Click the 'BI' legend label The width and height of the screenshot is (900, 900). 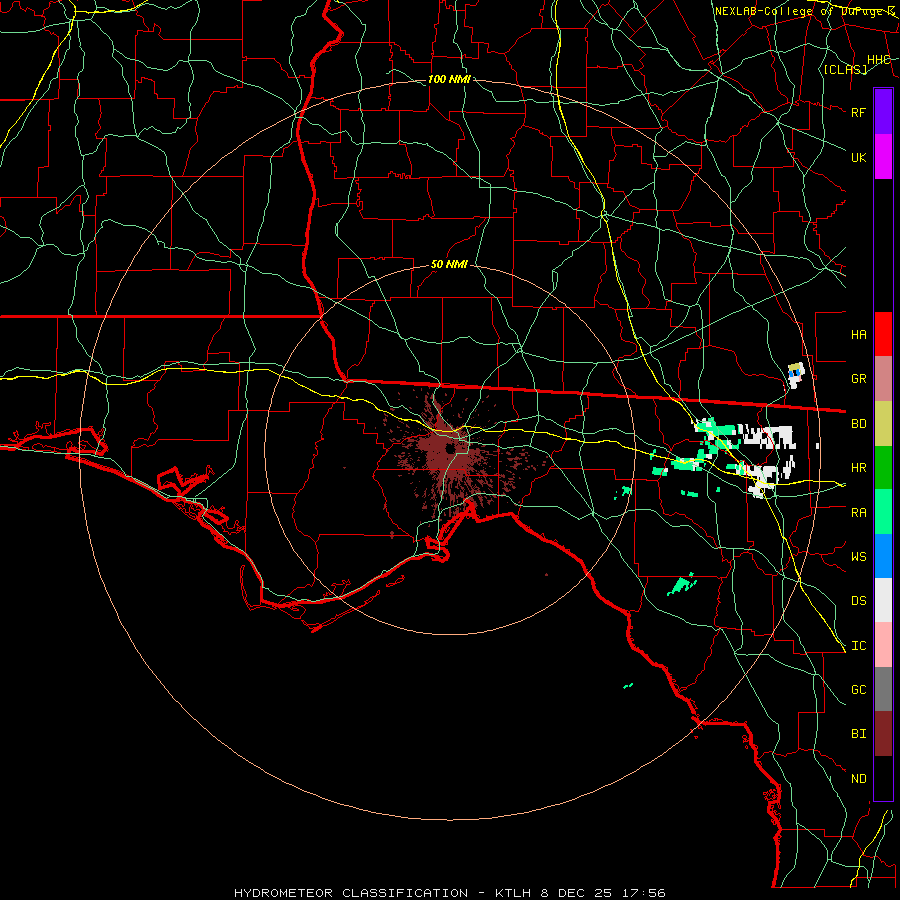coord(858,734)
